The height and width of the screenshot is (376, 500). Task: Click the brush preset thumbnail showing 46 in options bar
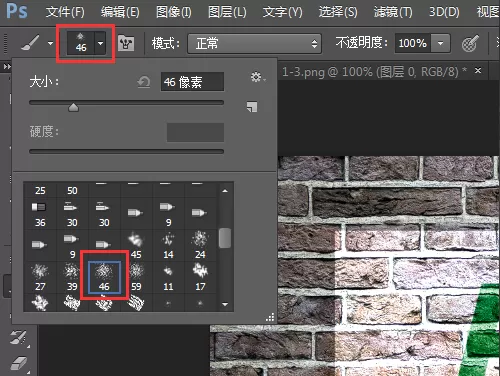81,43
